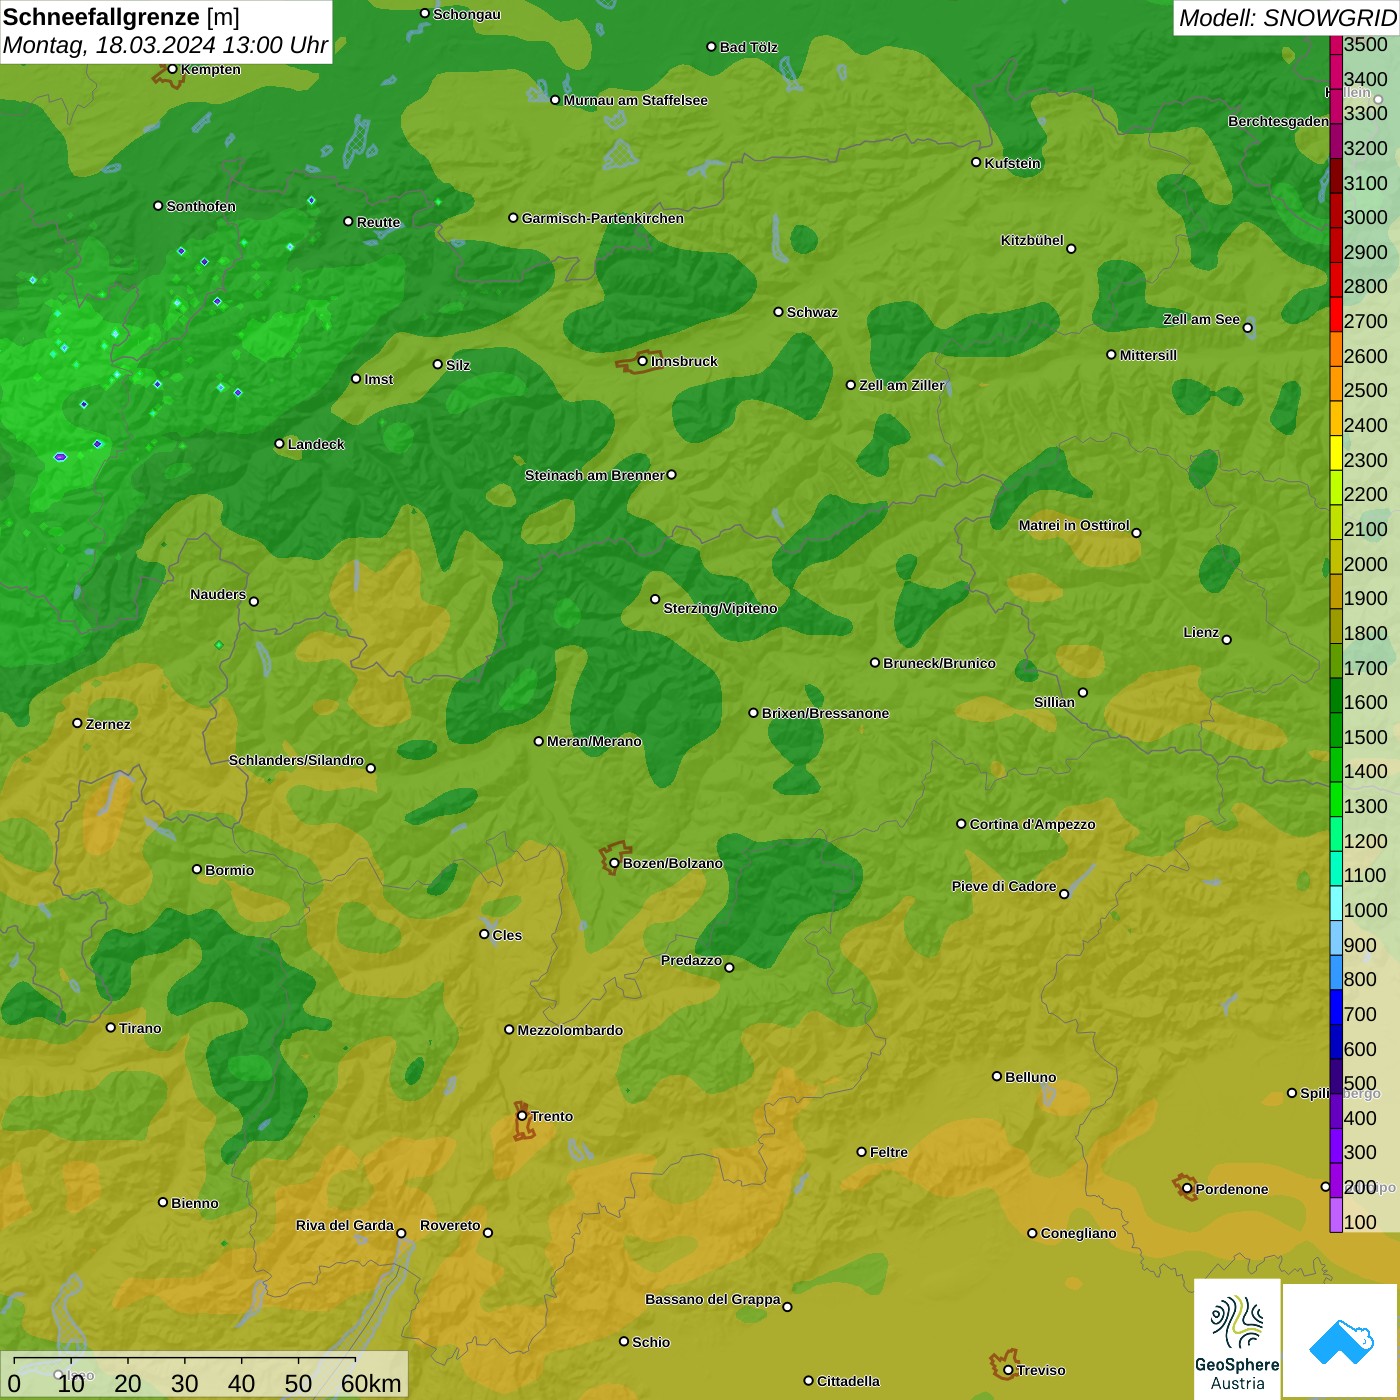Click the Sonthofen location dot

(x=158, y=205)
